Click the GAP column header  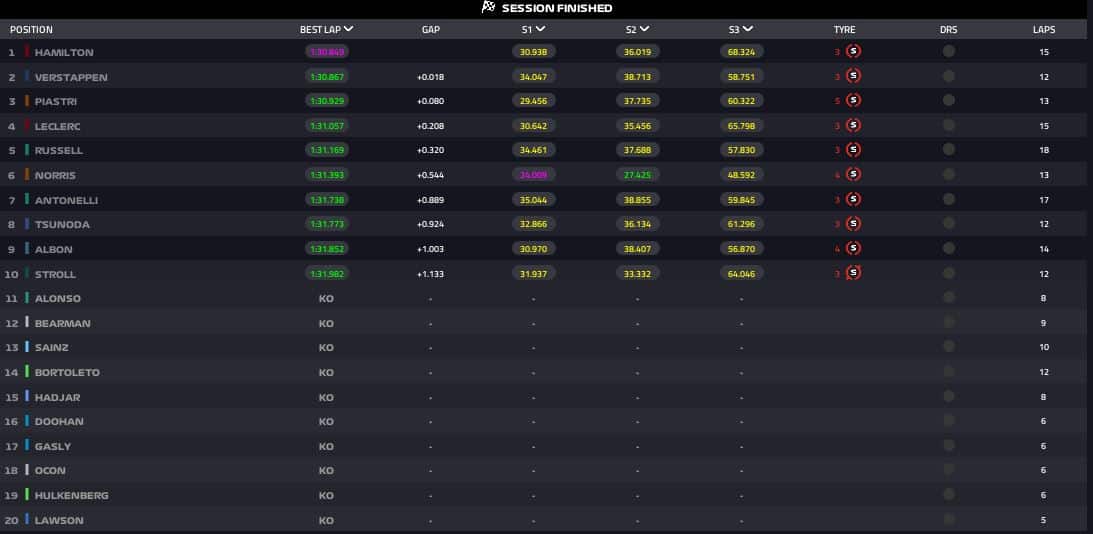[431, 30]
